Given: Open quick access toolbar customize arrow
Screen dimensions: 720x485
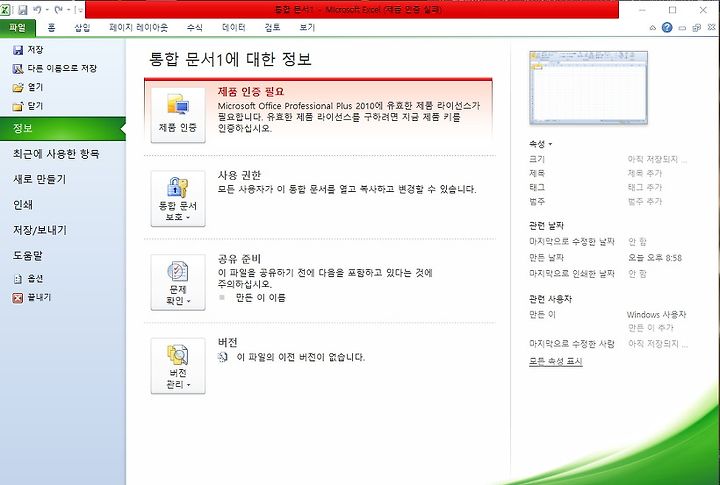Looking at the screenshot, I should [78, 10].
